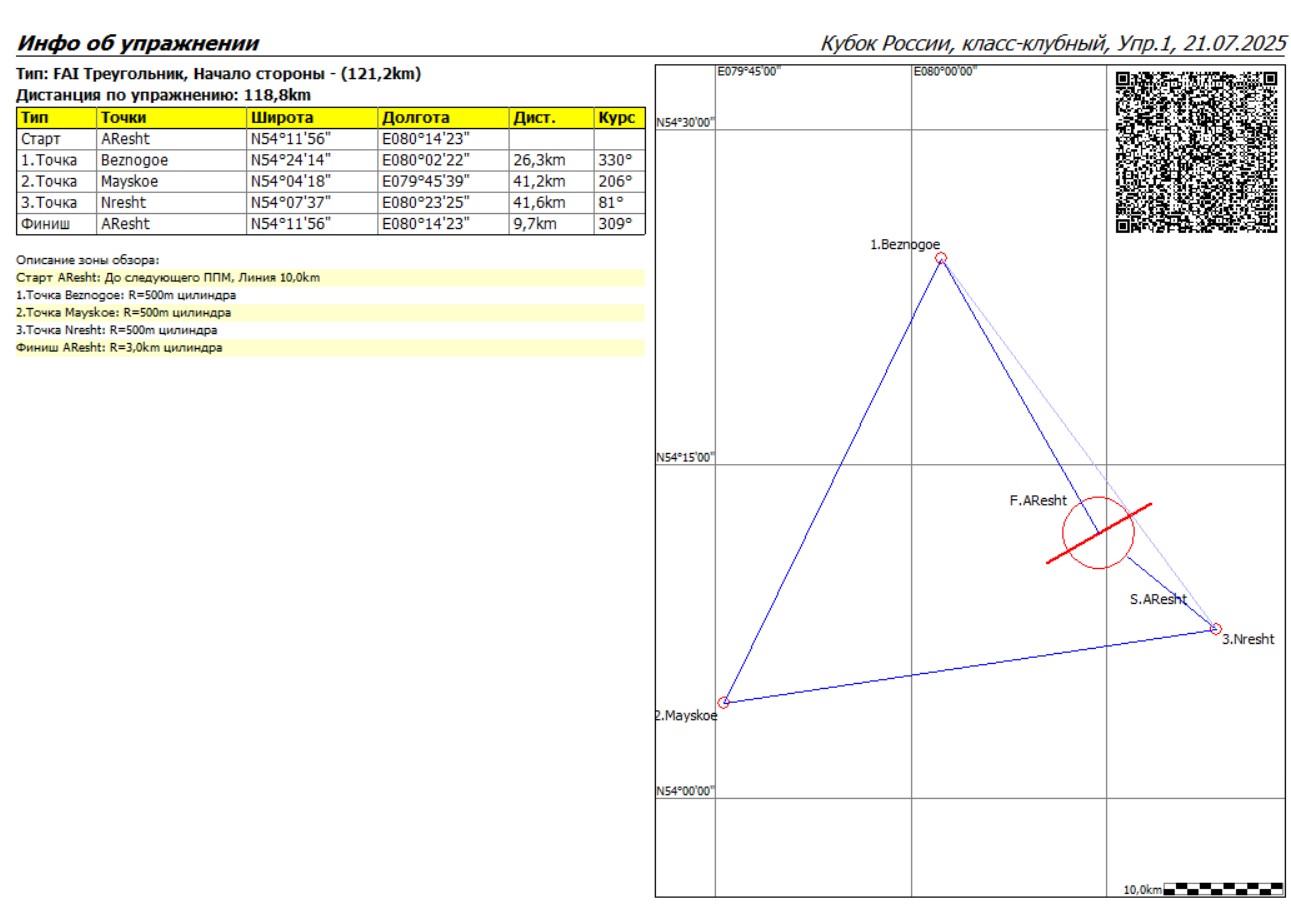This screenshot has width=1291, height=907.
Task: Click the Инфо об упражнении title
Action: 138,43
